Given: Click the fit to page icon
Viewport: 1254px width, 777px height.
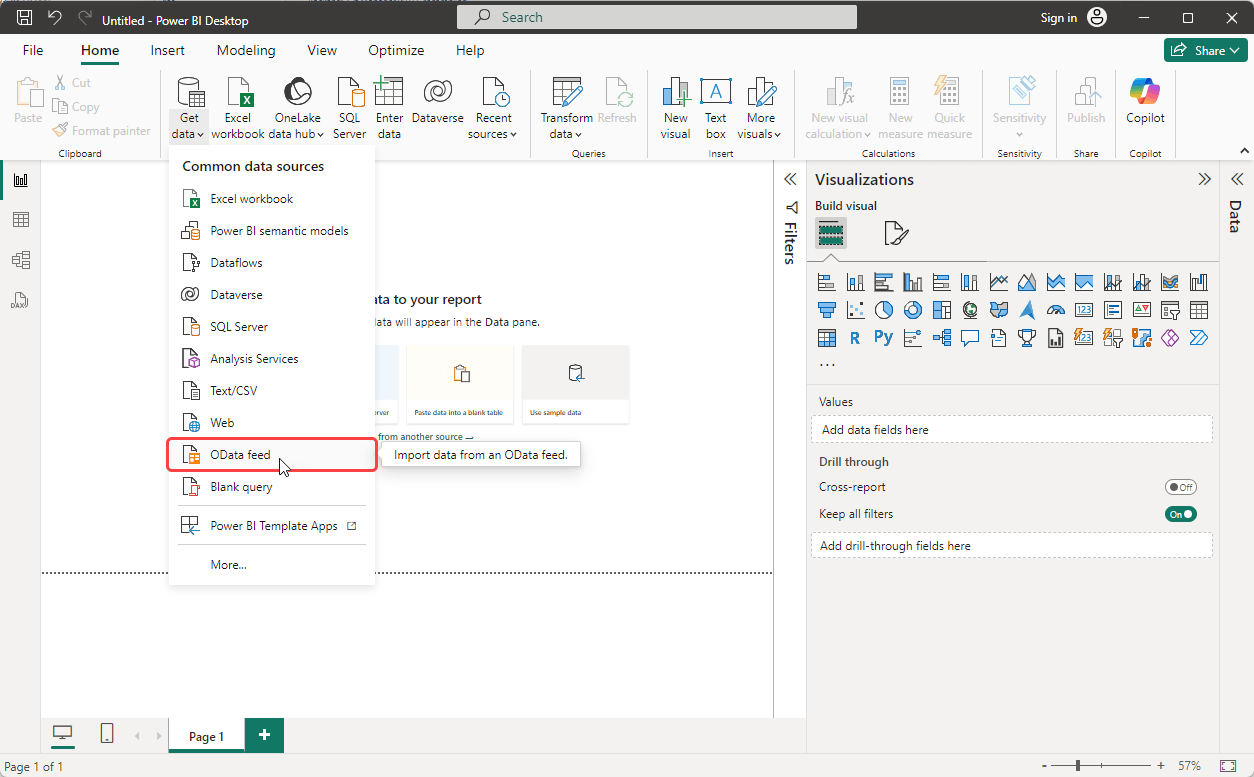Looking at the screenshot, I should pyautogui.click(x=1229, y=766).
